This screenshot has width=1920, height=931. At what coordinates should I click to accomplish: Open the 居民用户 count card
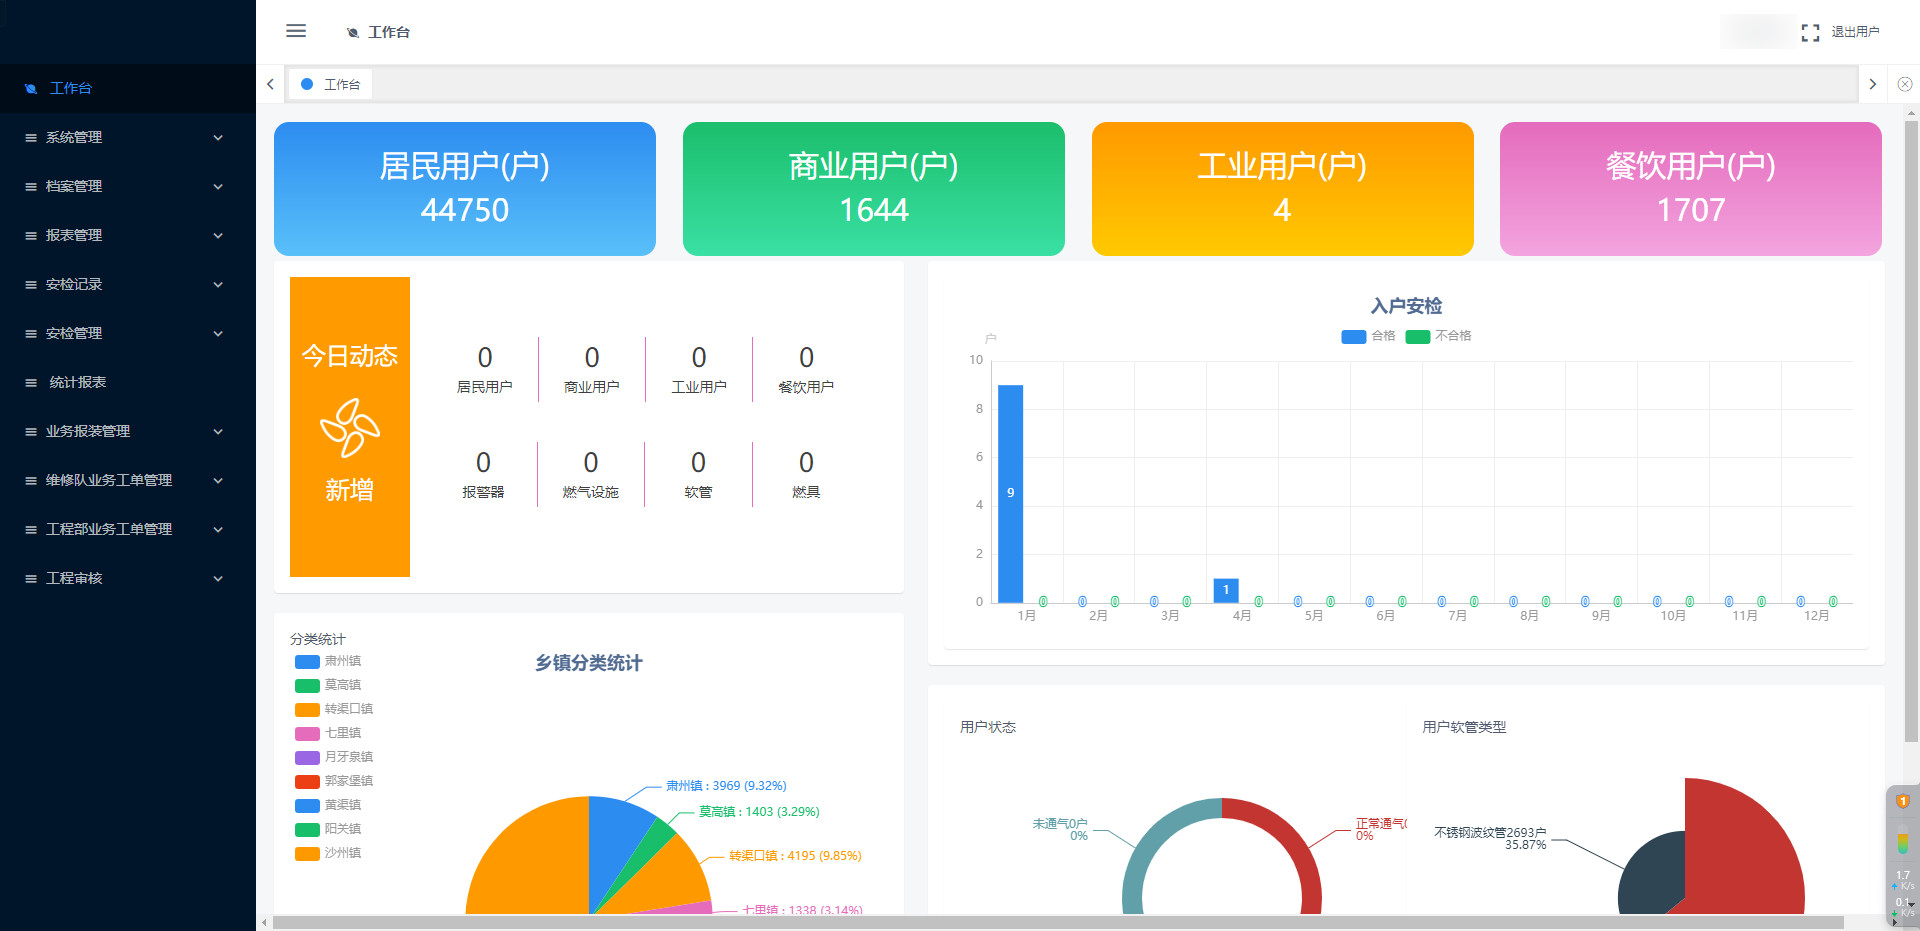[x=465, y=189]
